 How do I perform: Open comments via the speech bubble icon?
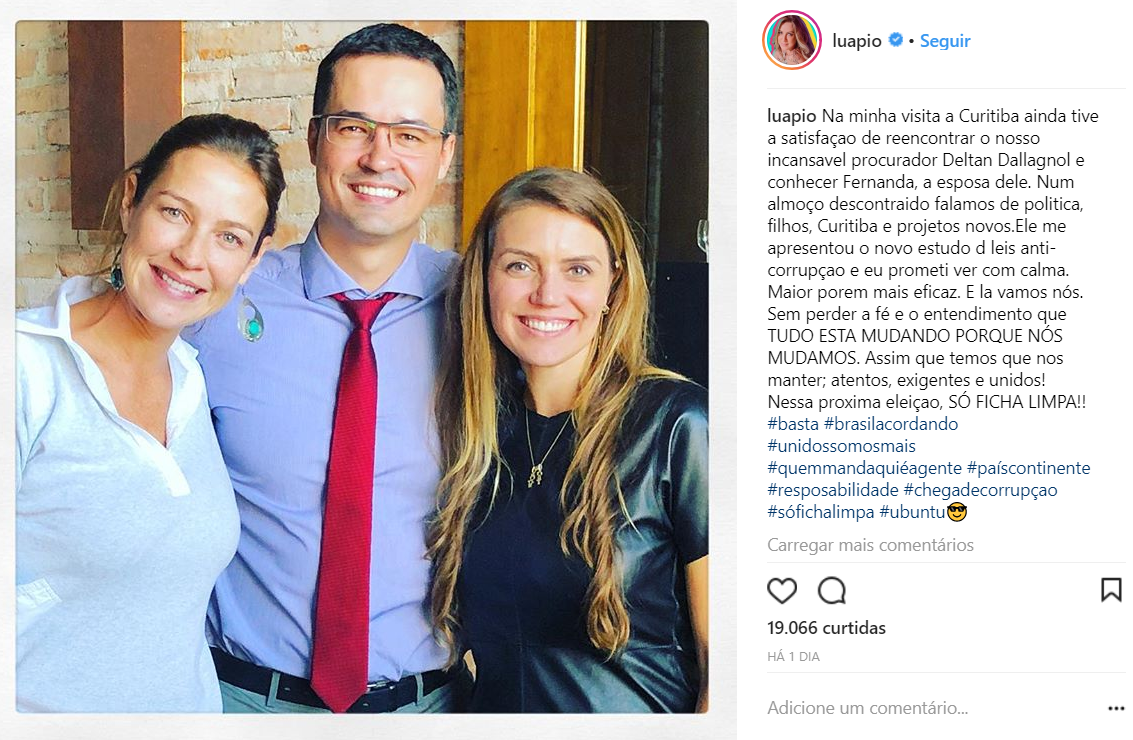point(832,590)
